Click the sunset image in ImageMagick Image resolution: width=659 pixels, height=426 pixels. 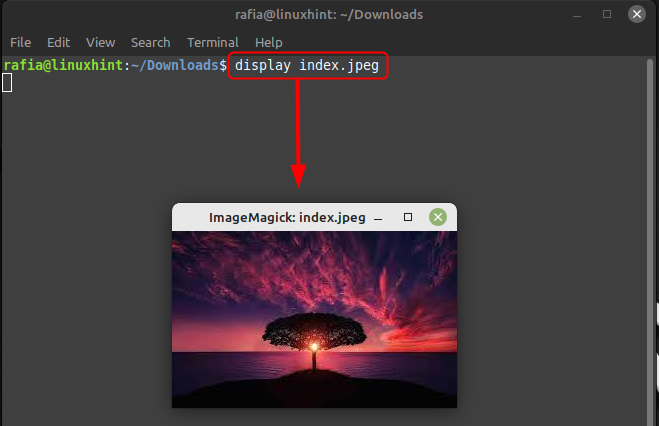click(314, 319)
